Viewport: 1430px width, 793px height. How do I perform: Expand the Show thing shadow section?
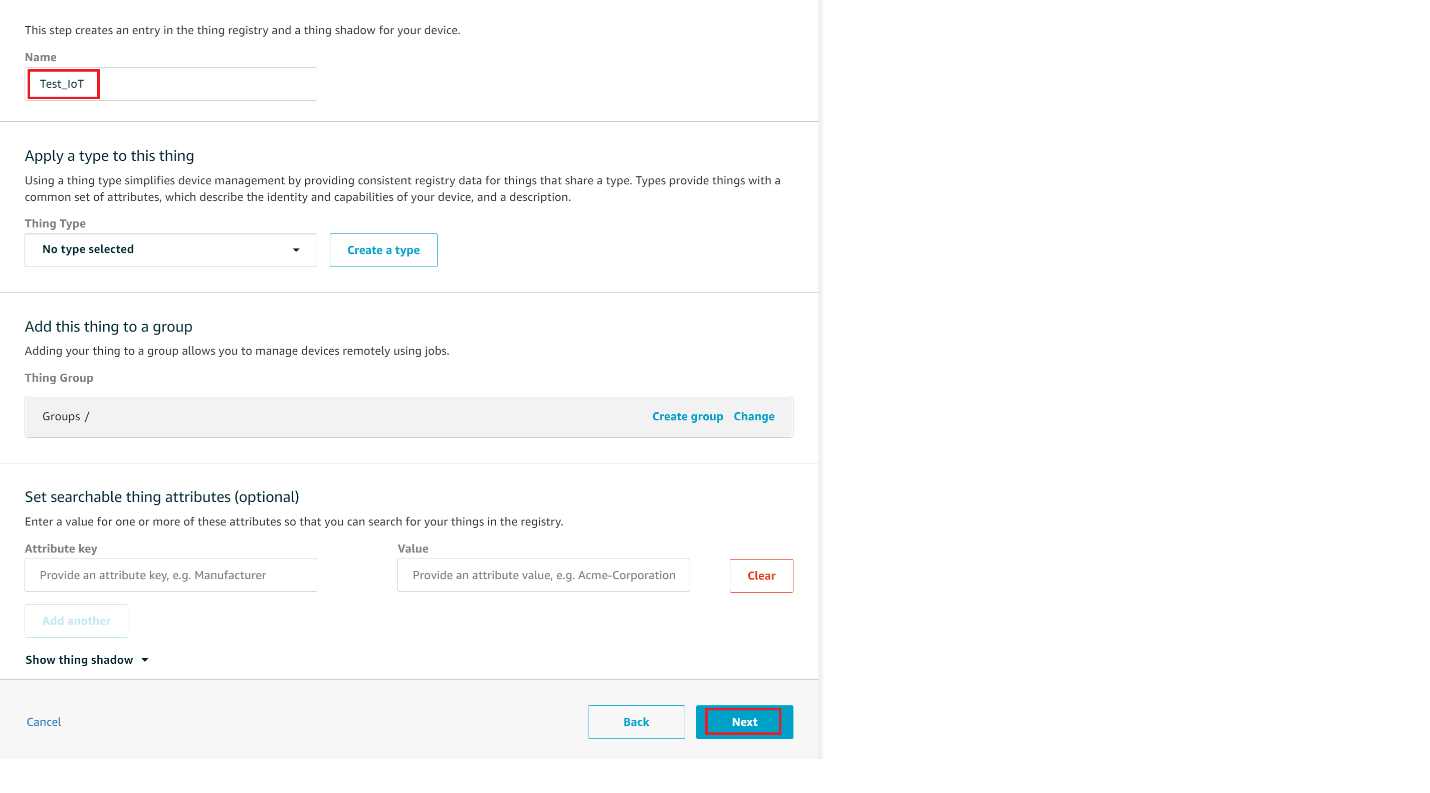[80, 660]
